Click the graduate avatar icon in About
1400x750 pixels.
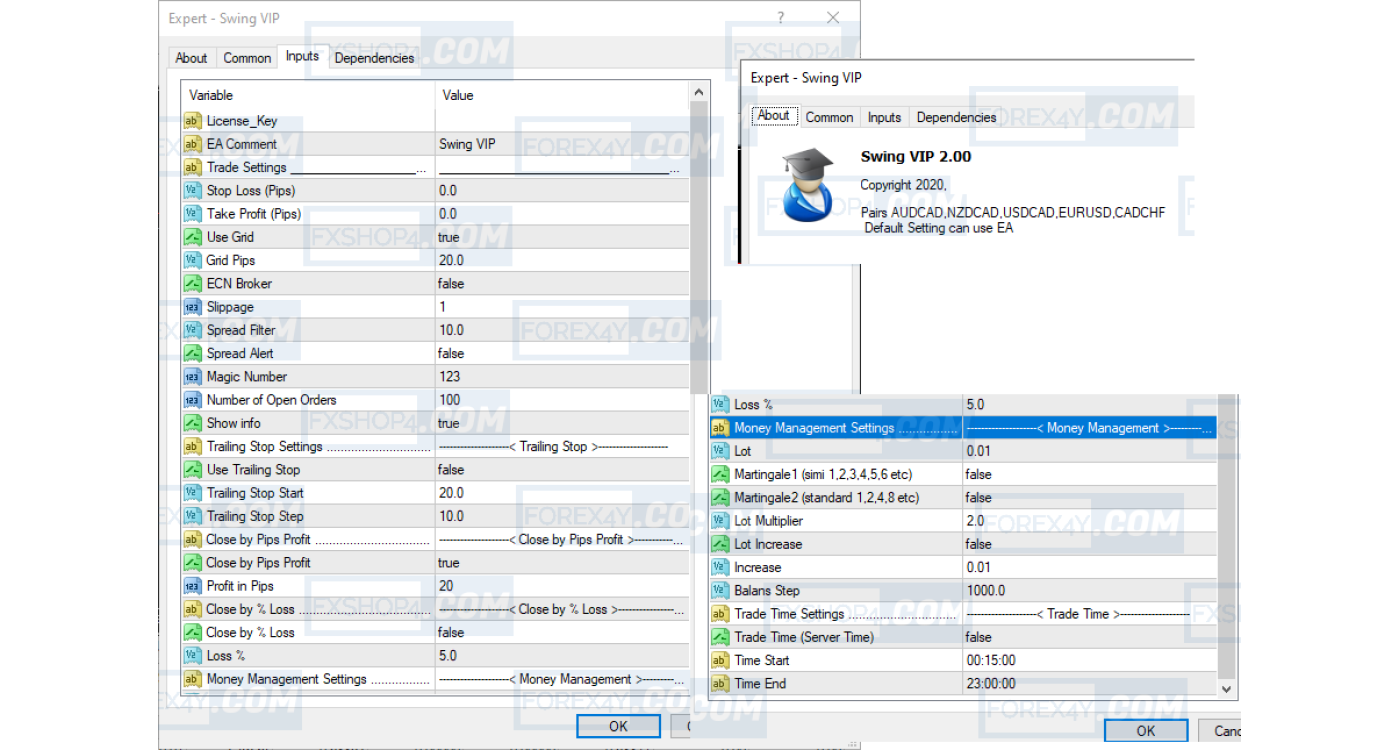[x=807, y=185]
